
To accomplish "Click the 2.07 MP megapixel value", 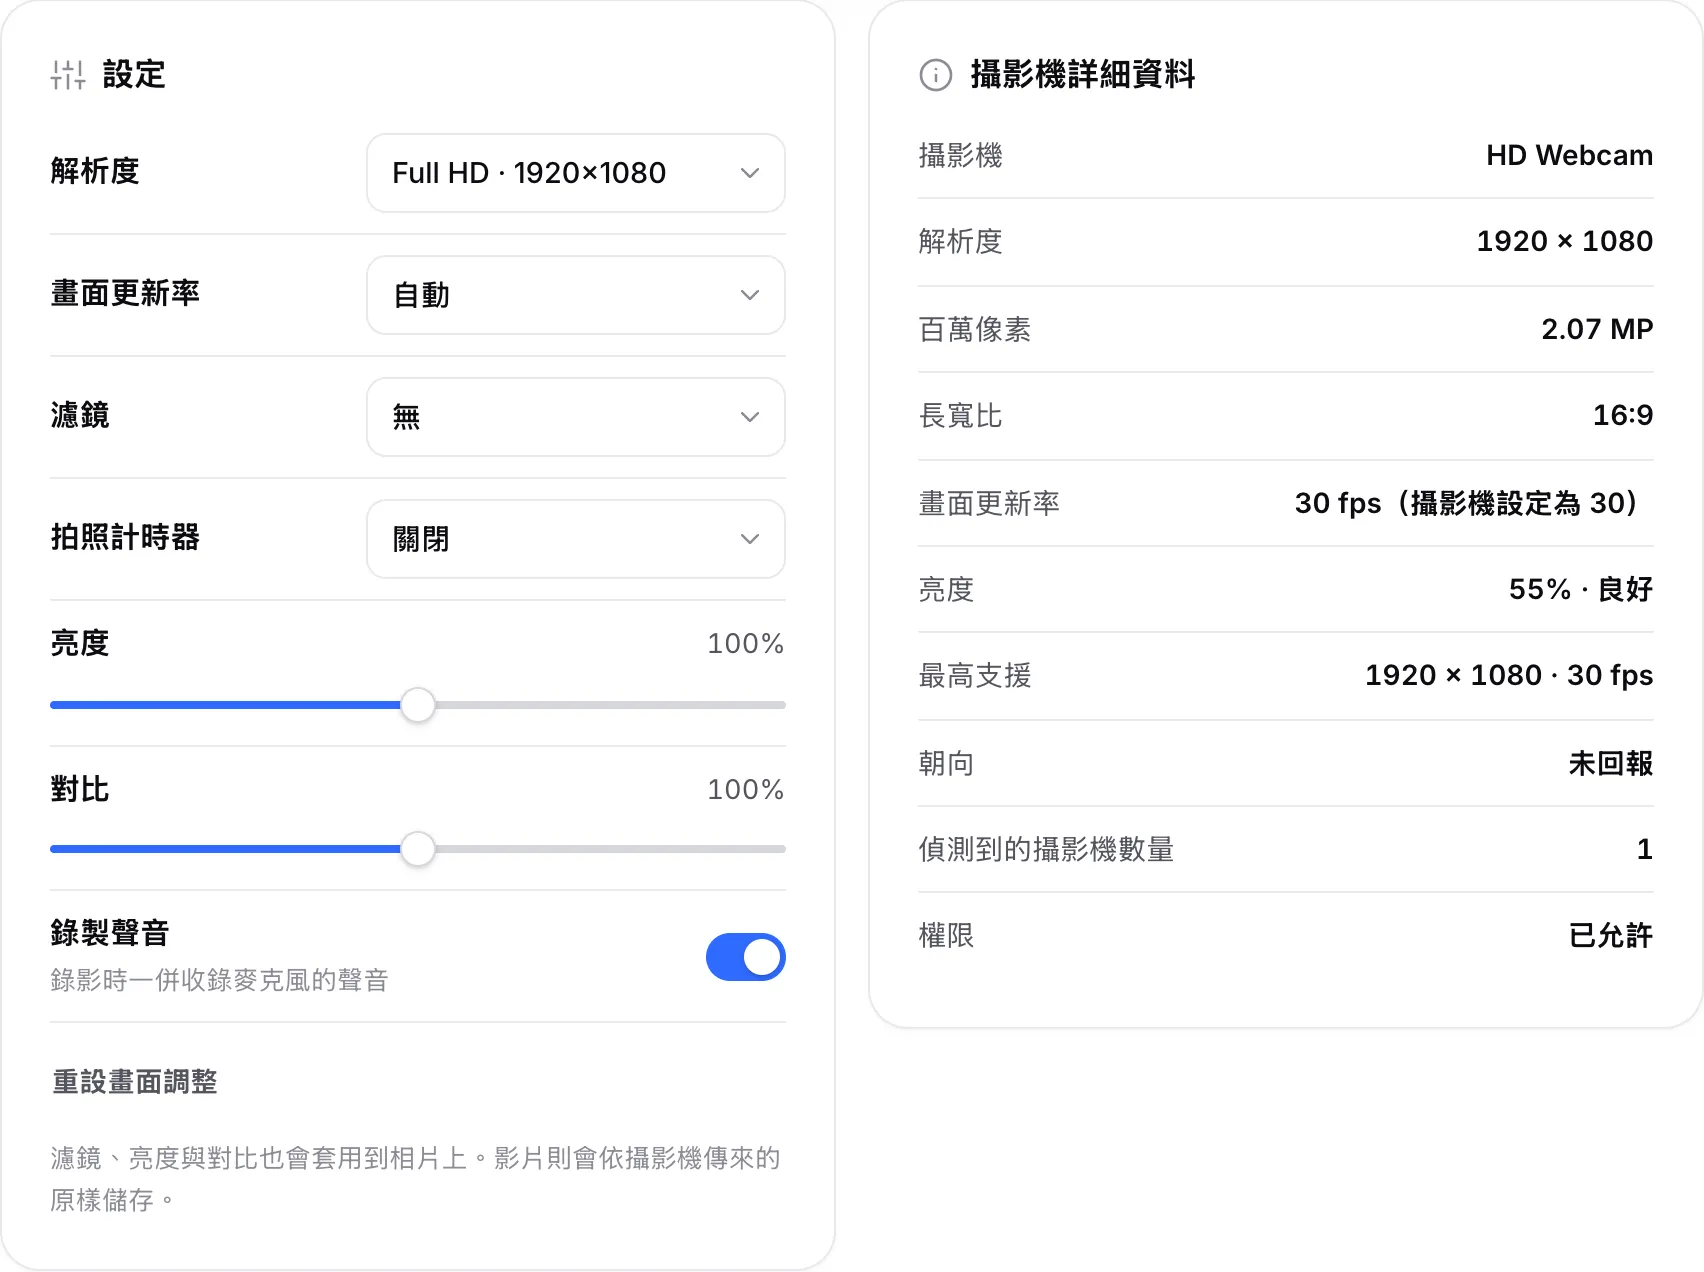I will coord(1597,329).
